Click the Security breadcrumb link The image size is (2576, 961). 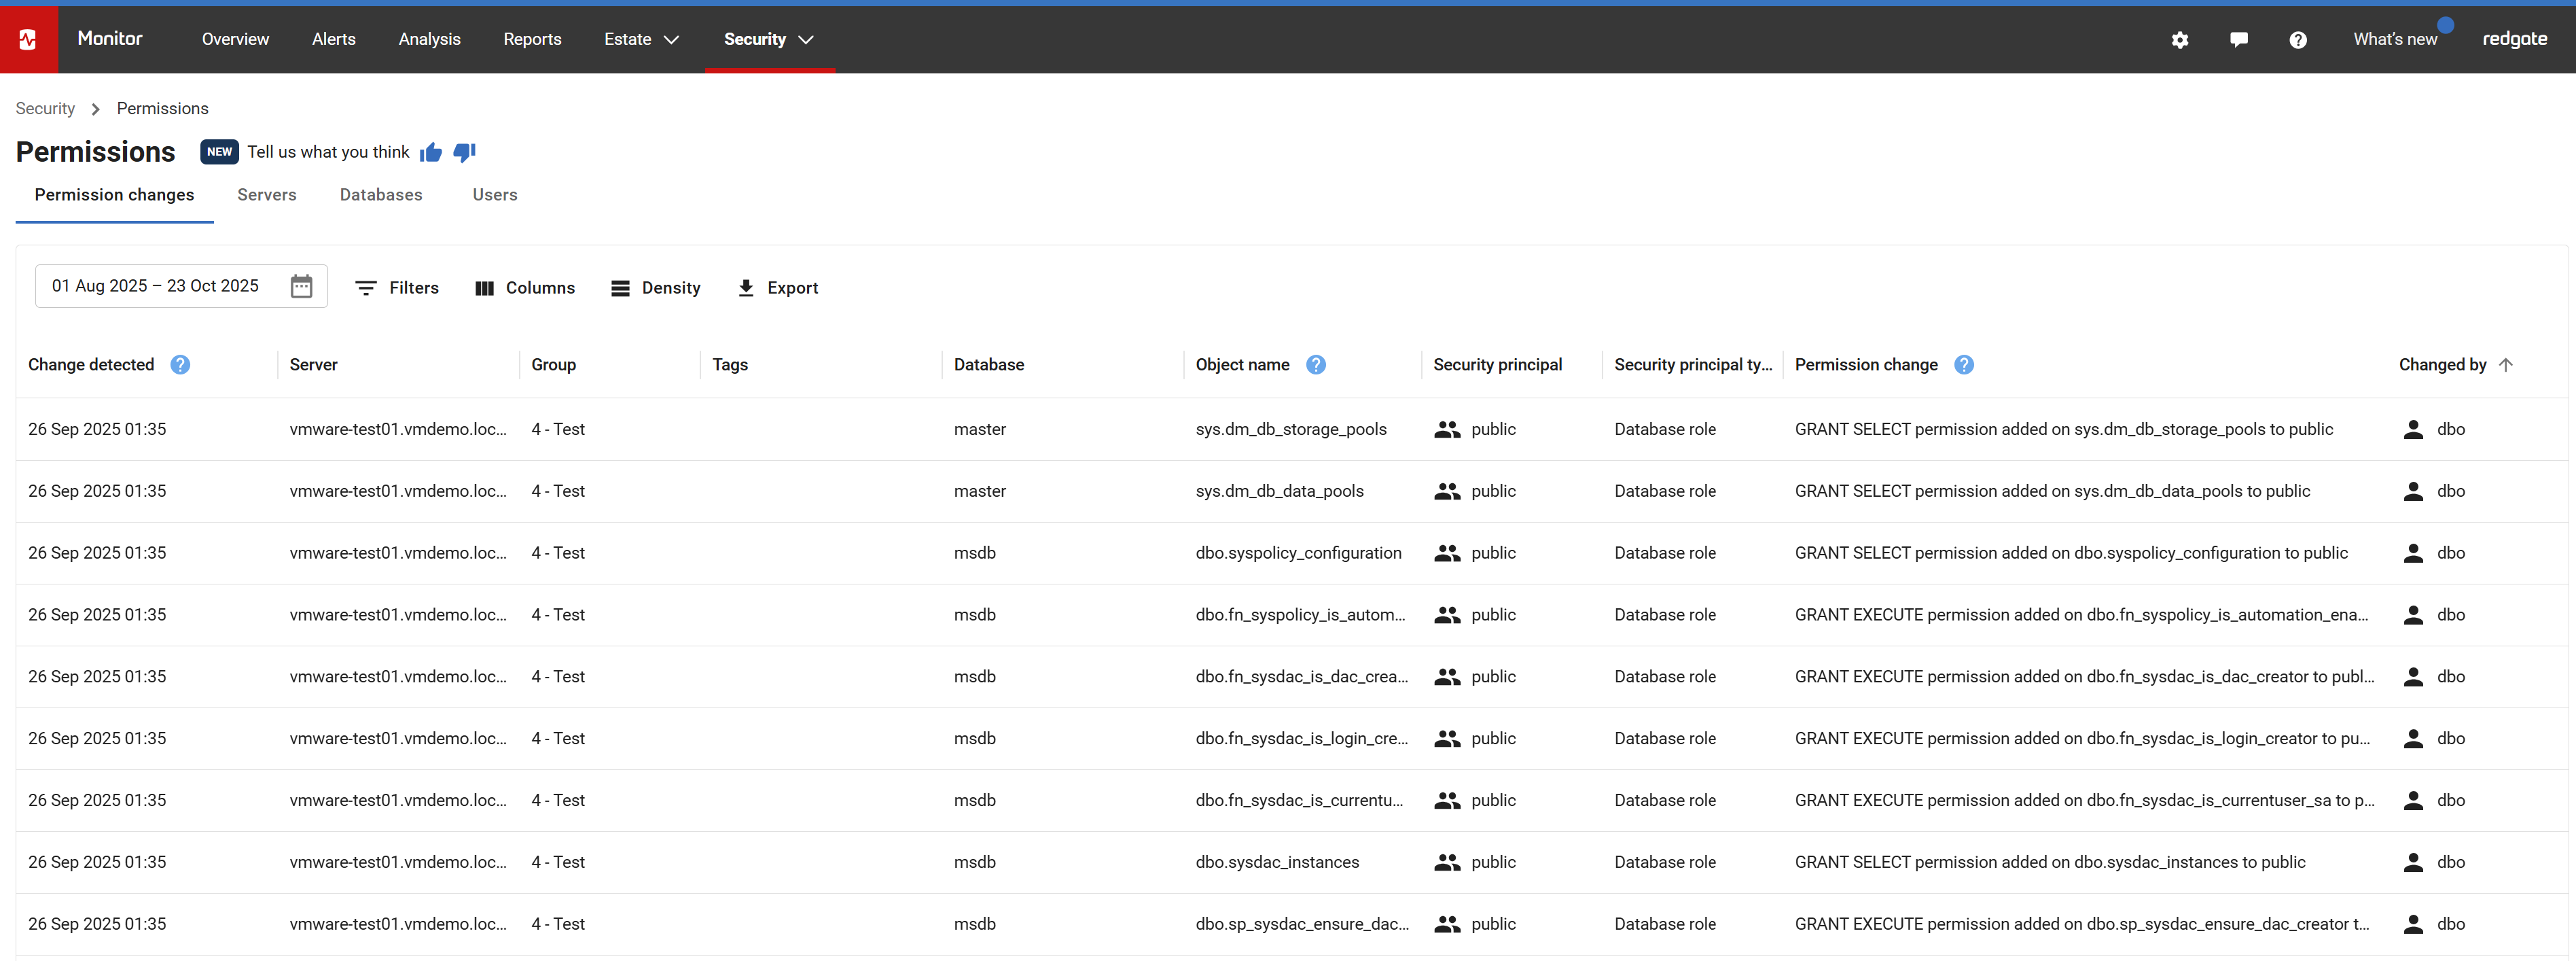[45, 108]
